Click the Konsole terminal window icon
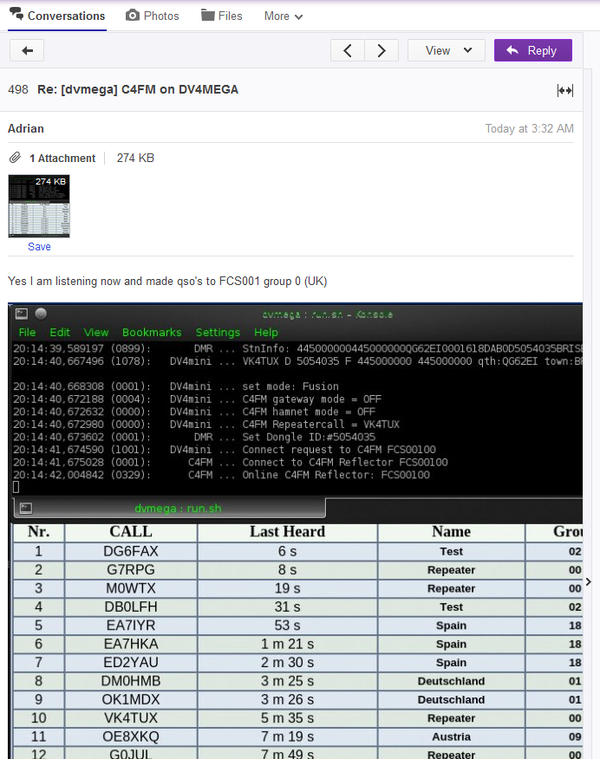The image size is (600, 759). (21, 314)
